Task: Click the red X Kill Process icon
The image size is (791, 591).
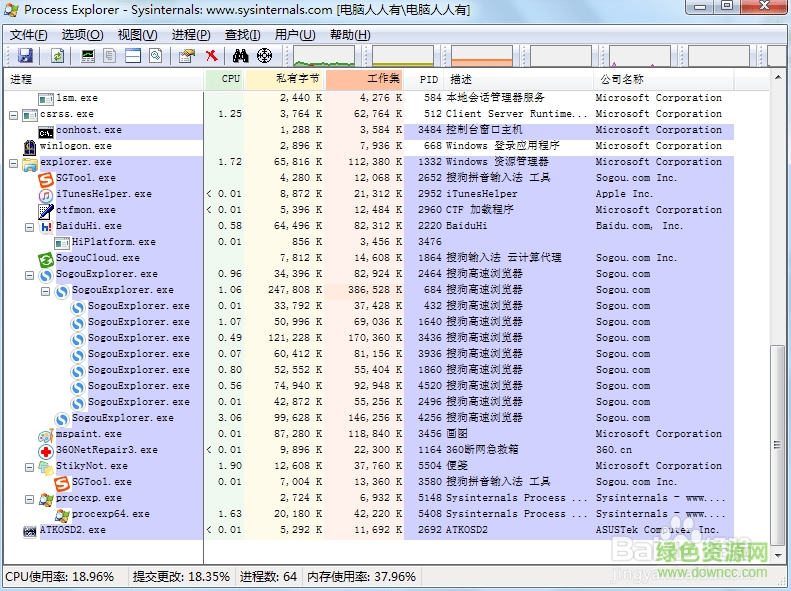Action: [211, 56]
